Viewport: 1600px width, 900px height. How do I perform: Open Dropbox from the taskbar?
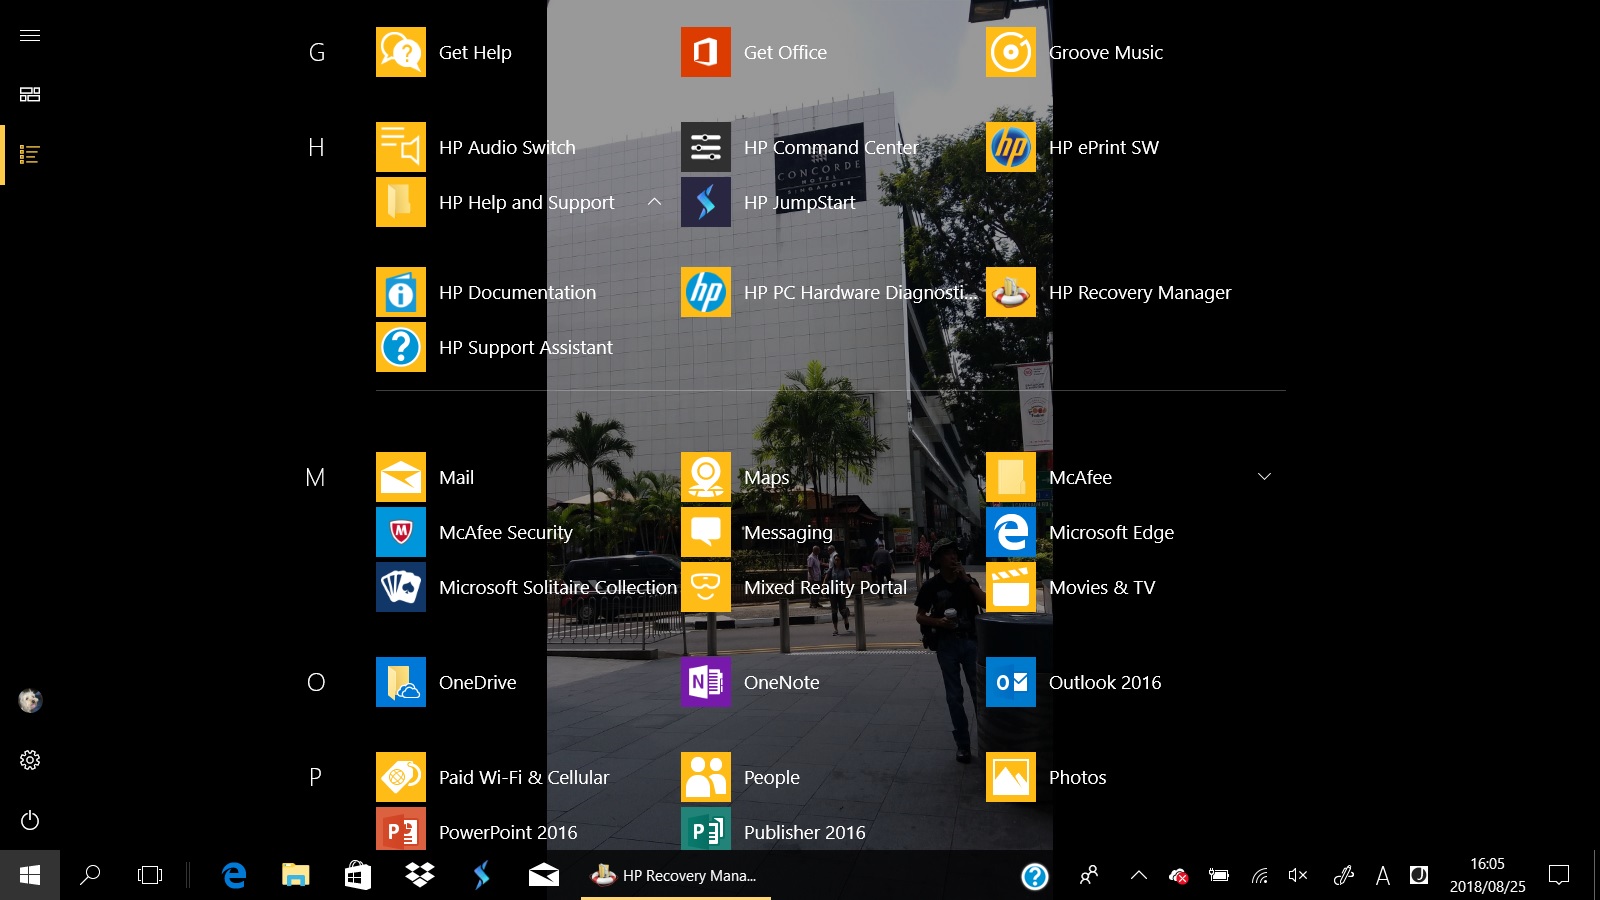[420, 875]
